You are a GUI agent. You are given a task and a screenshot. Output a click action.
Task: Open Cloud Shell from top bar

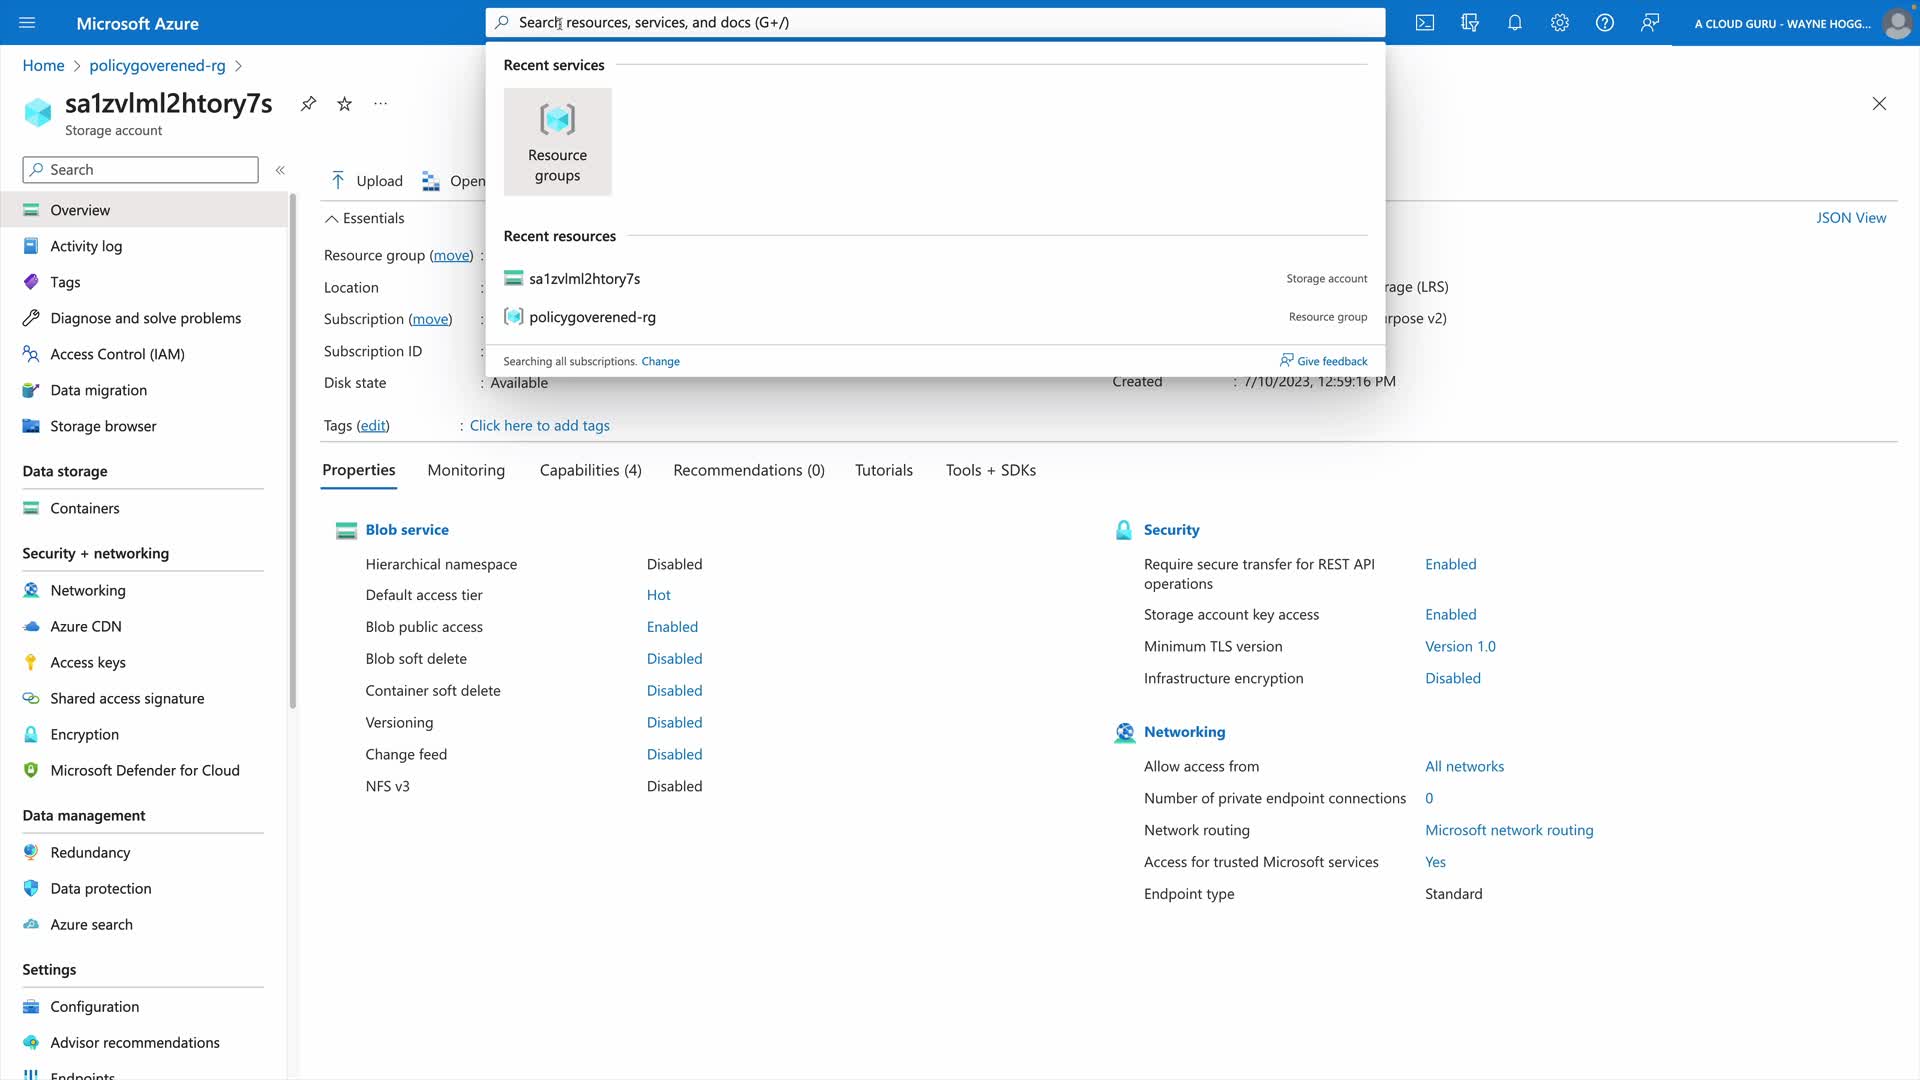[1424, 23]
